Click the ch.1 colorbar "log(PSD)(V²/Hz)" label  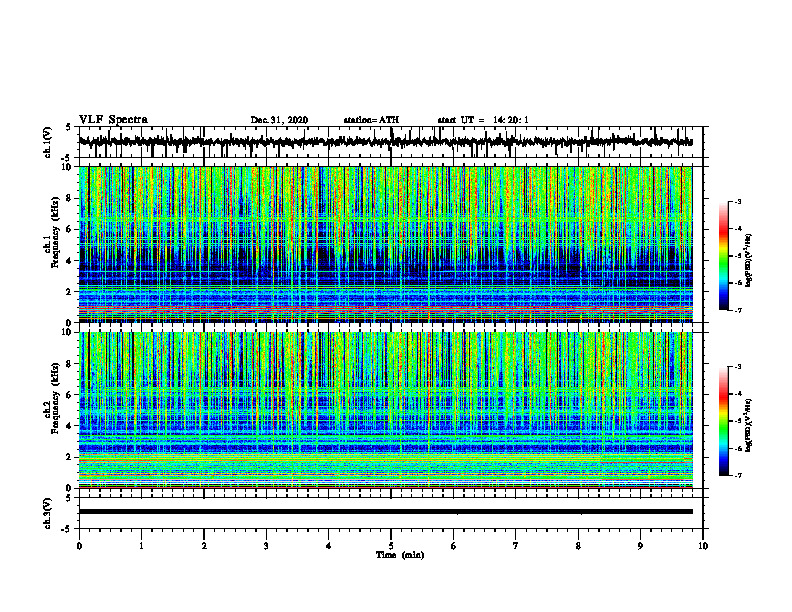(749, 261)
